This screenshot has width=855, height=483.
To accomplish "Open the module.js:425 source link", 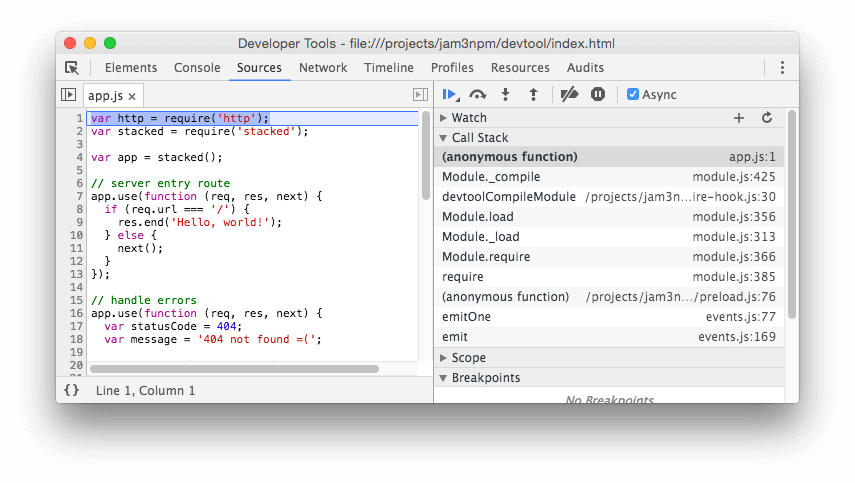I will pos(734,177).
